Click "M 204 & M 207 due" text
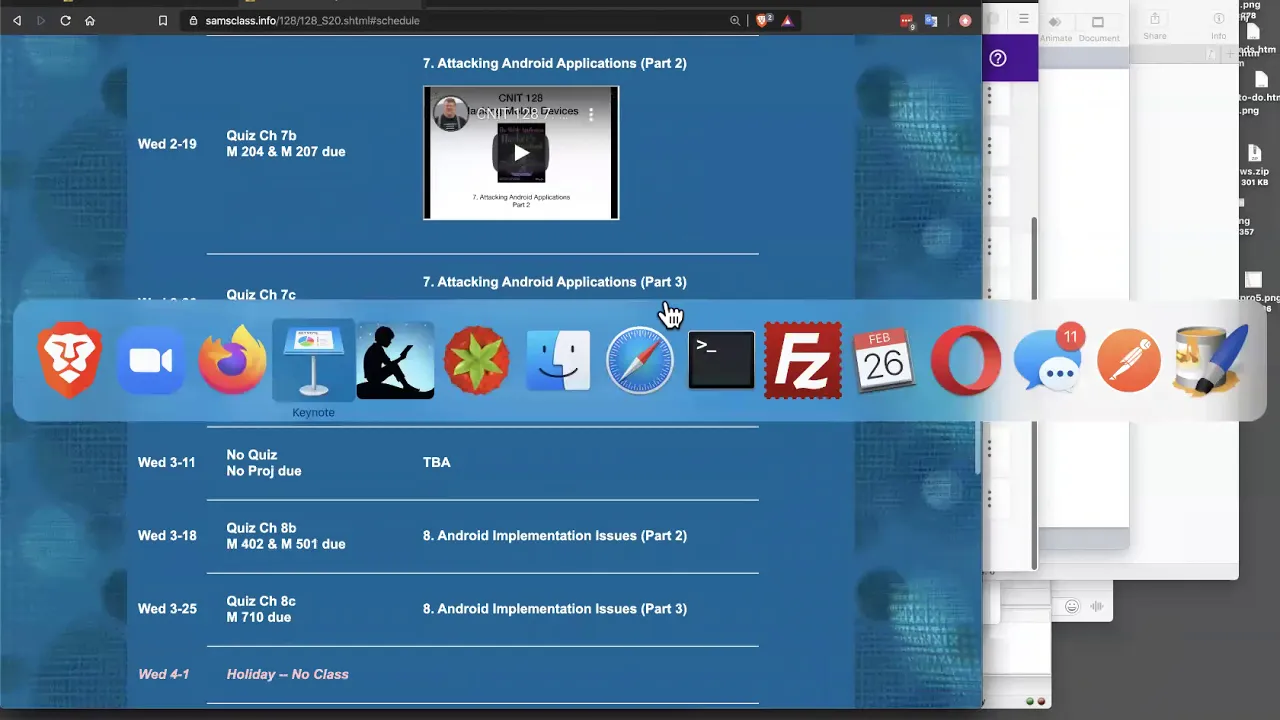Image resolution: width=1280 pixels, height=720 pixels. (286, 152)
